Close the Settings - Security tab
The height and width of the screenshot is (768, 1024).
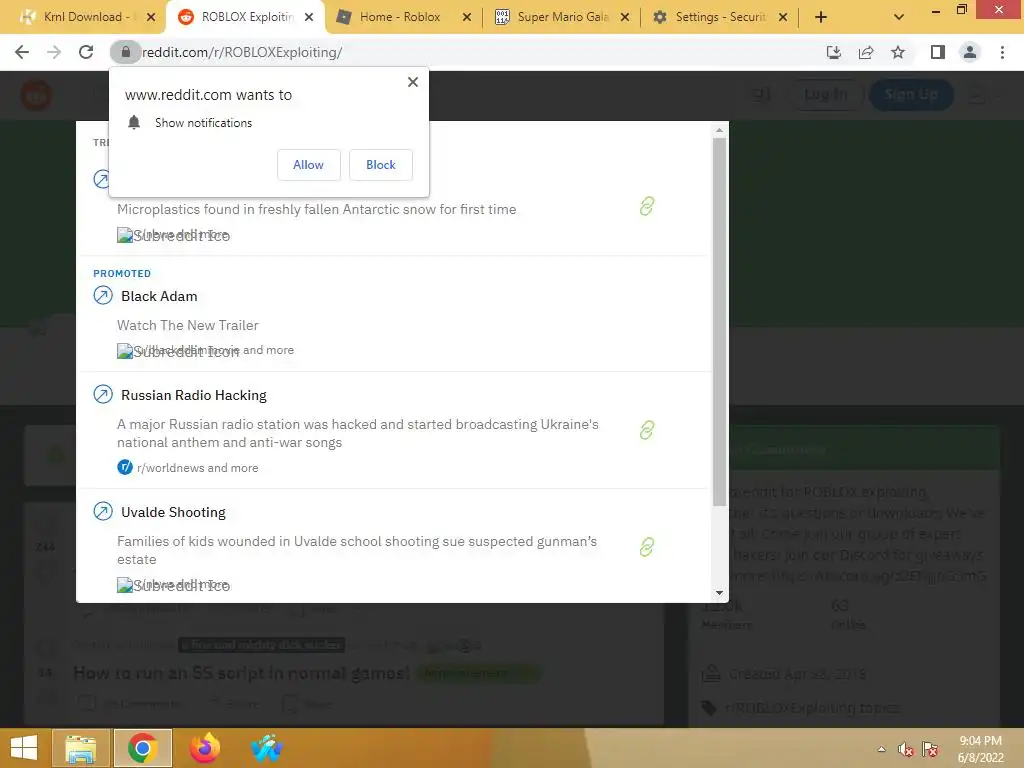click(783, 17)
